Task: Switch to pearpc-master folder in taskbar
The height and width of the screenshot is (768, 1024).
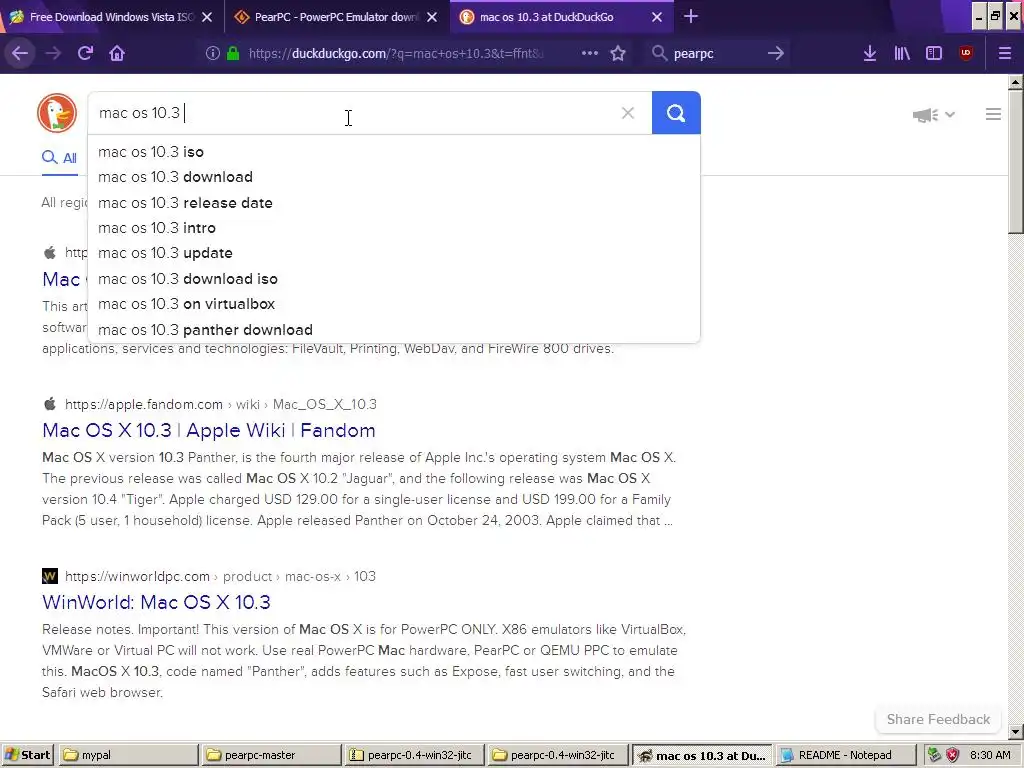Action: [x=271, y=756]
